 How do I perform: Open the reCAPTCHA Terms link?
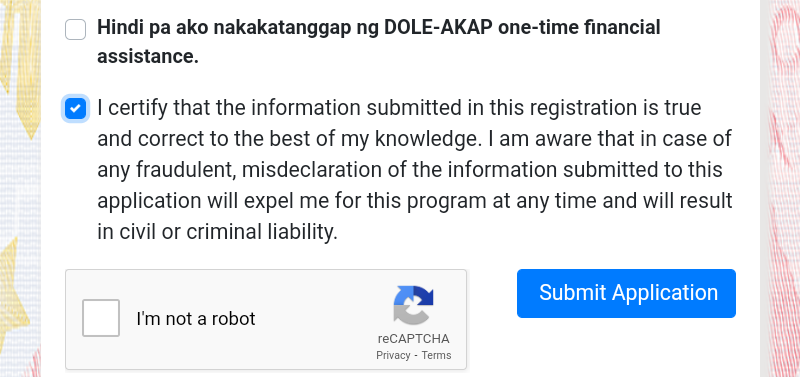pyautogui.click(x=436, y=355)
